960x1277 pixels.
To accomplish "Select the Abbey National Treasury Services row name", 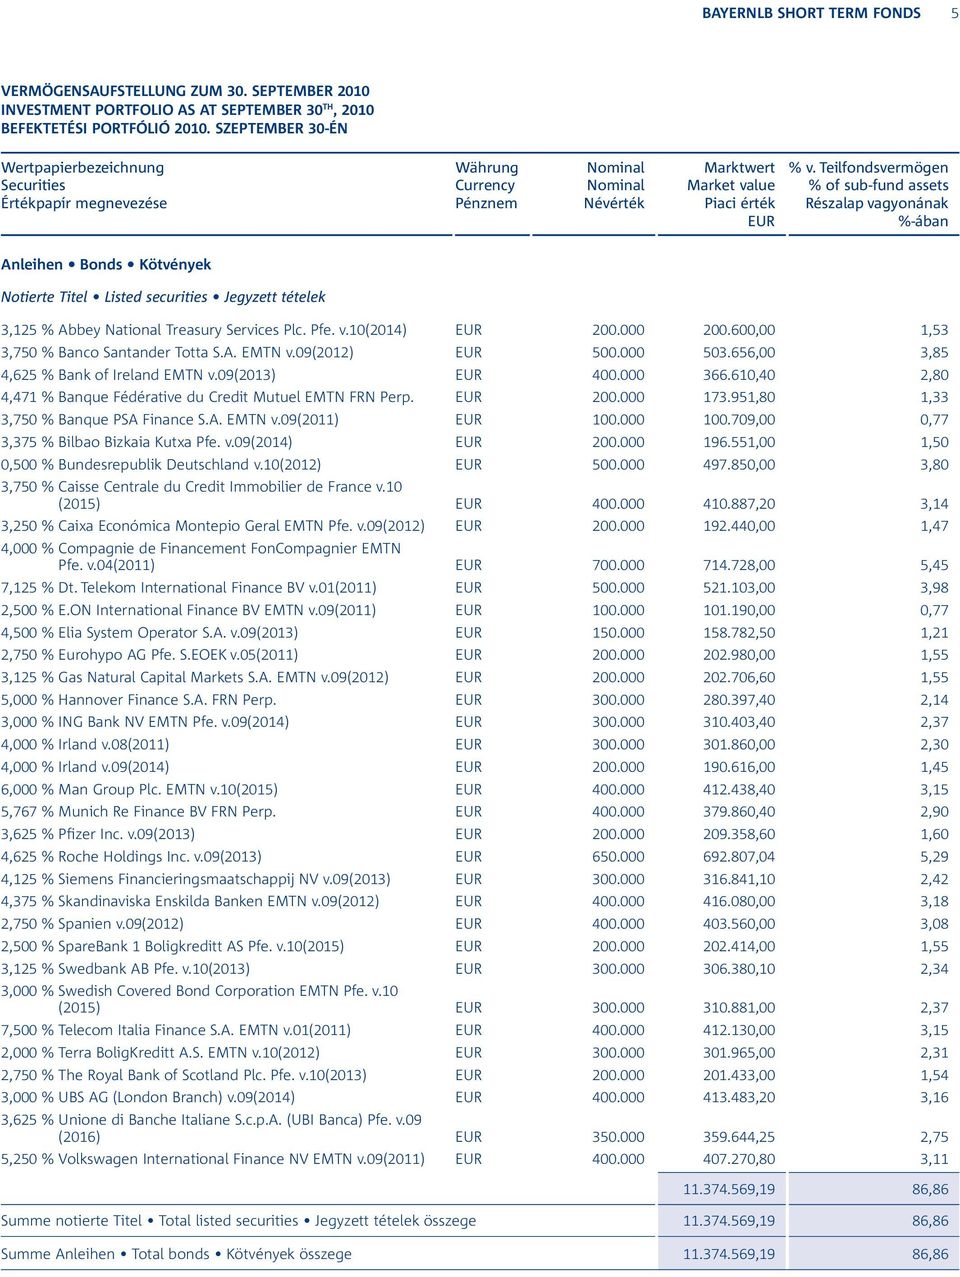I will [204, 330].
